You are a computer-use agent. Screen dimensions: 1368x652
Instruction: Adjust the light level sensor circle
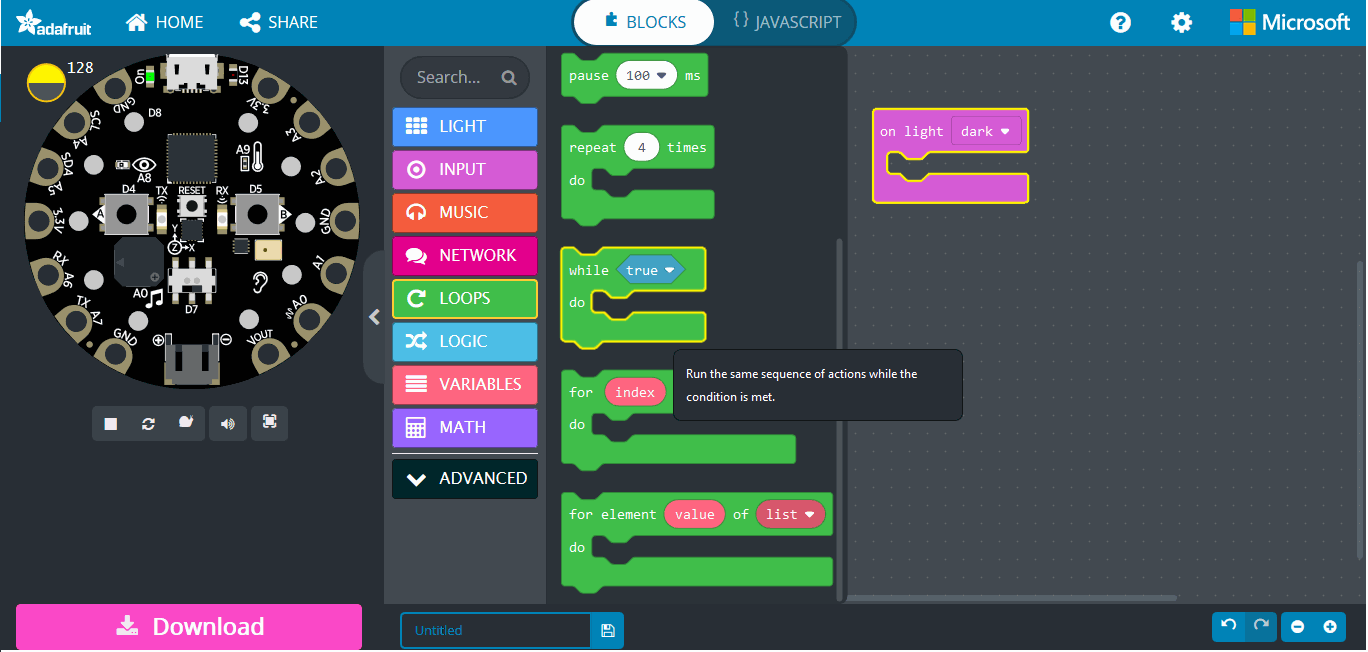(x=46, y=83)
